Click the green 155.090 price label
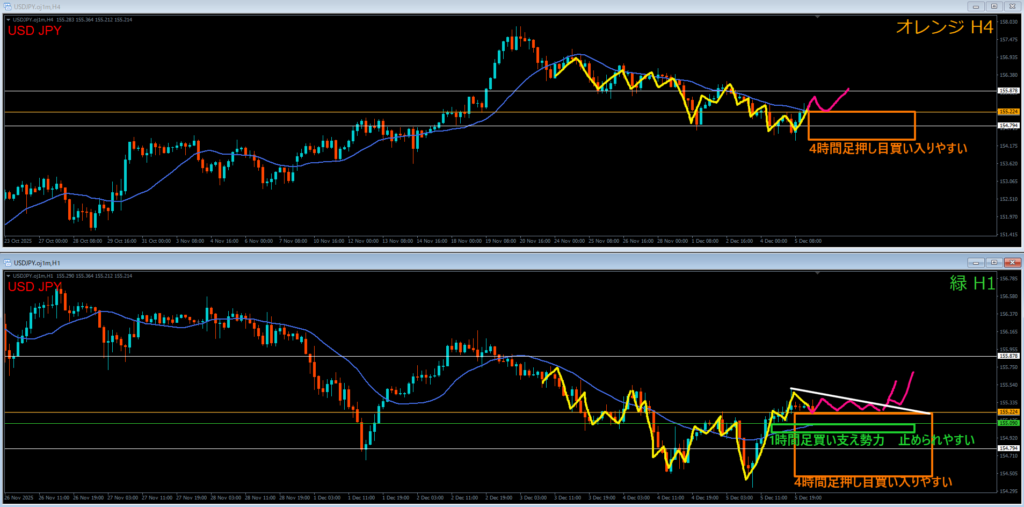Image resolution: width=1024 pixels, height=507 pixels. click(x=1008, y=423)
